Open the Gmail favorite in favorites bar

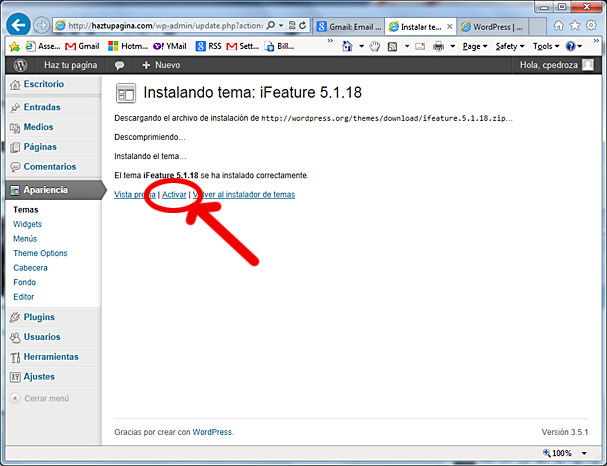(x=82, y=46)
